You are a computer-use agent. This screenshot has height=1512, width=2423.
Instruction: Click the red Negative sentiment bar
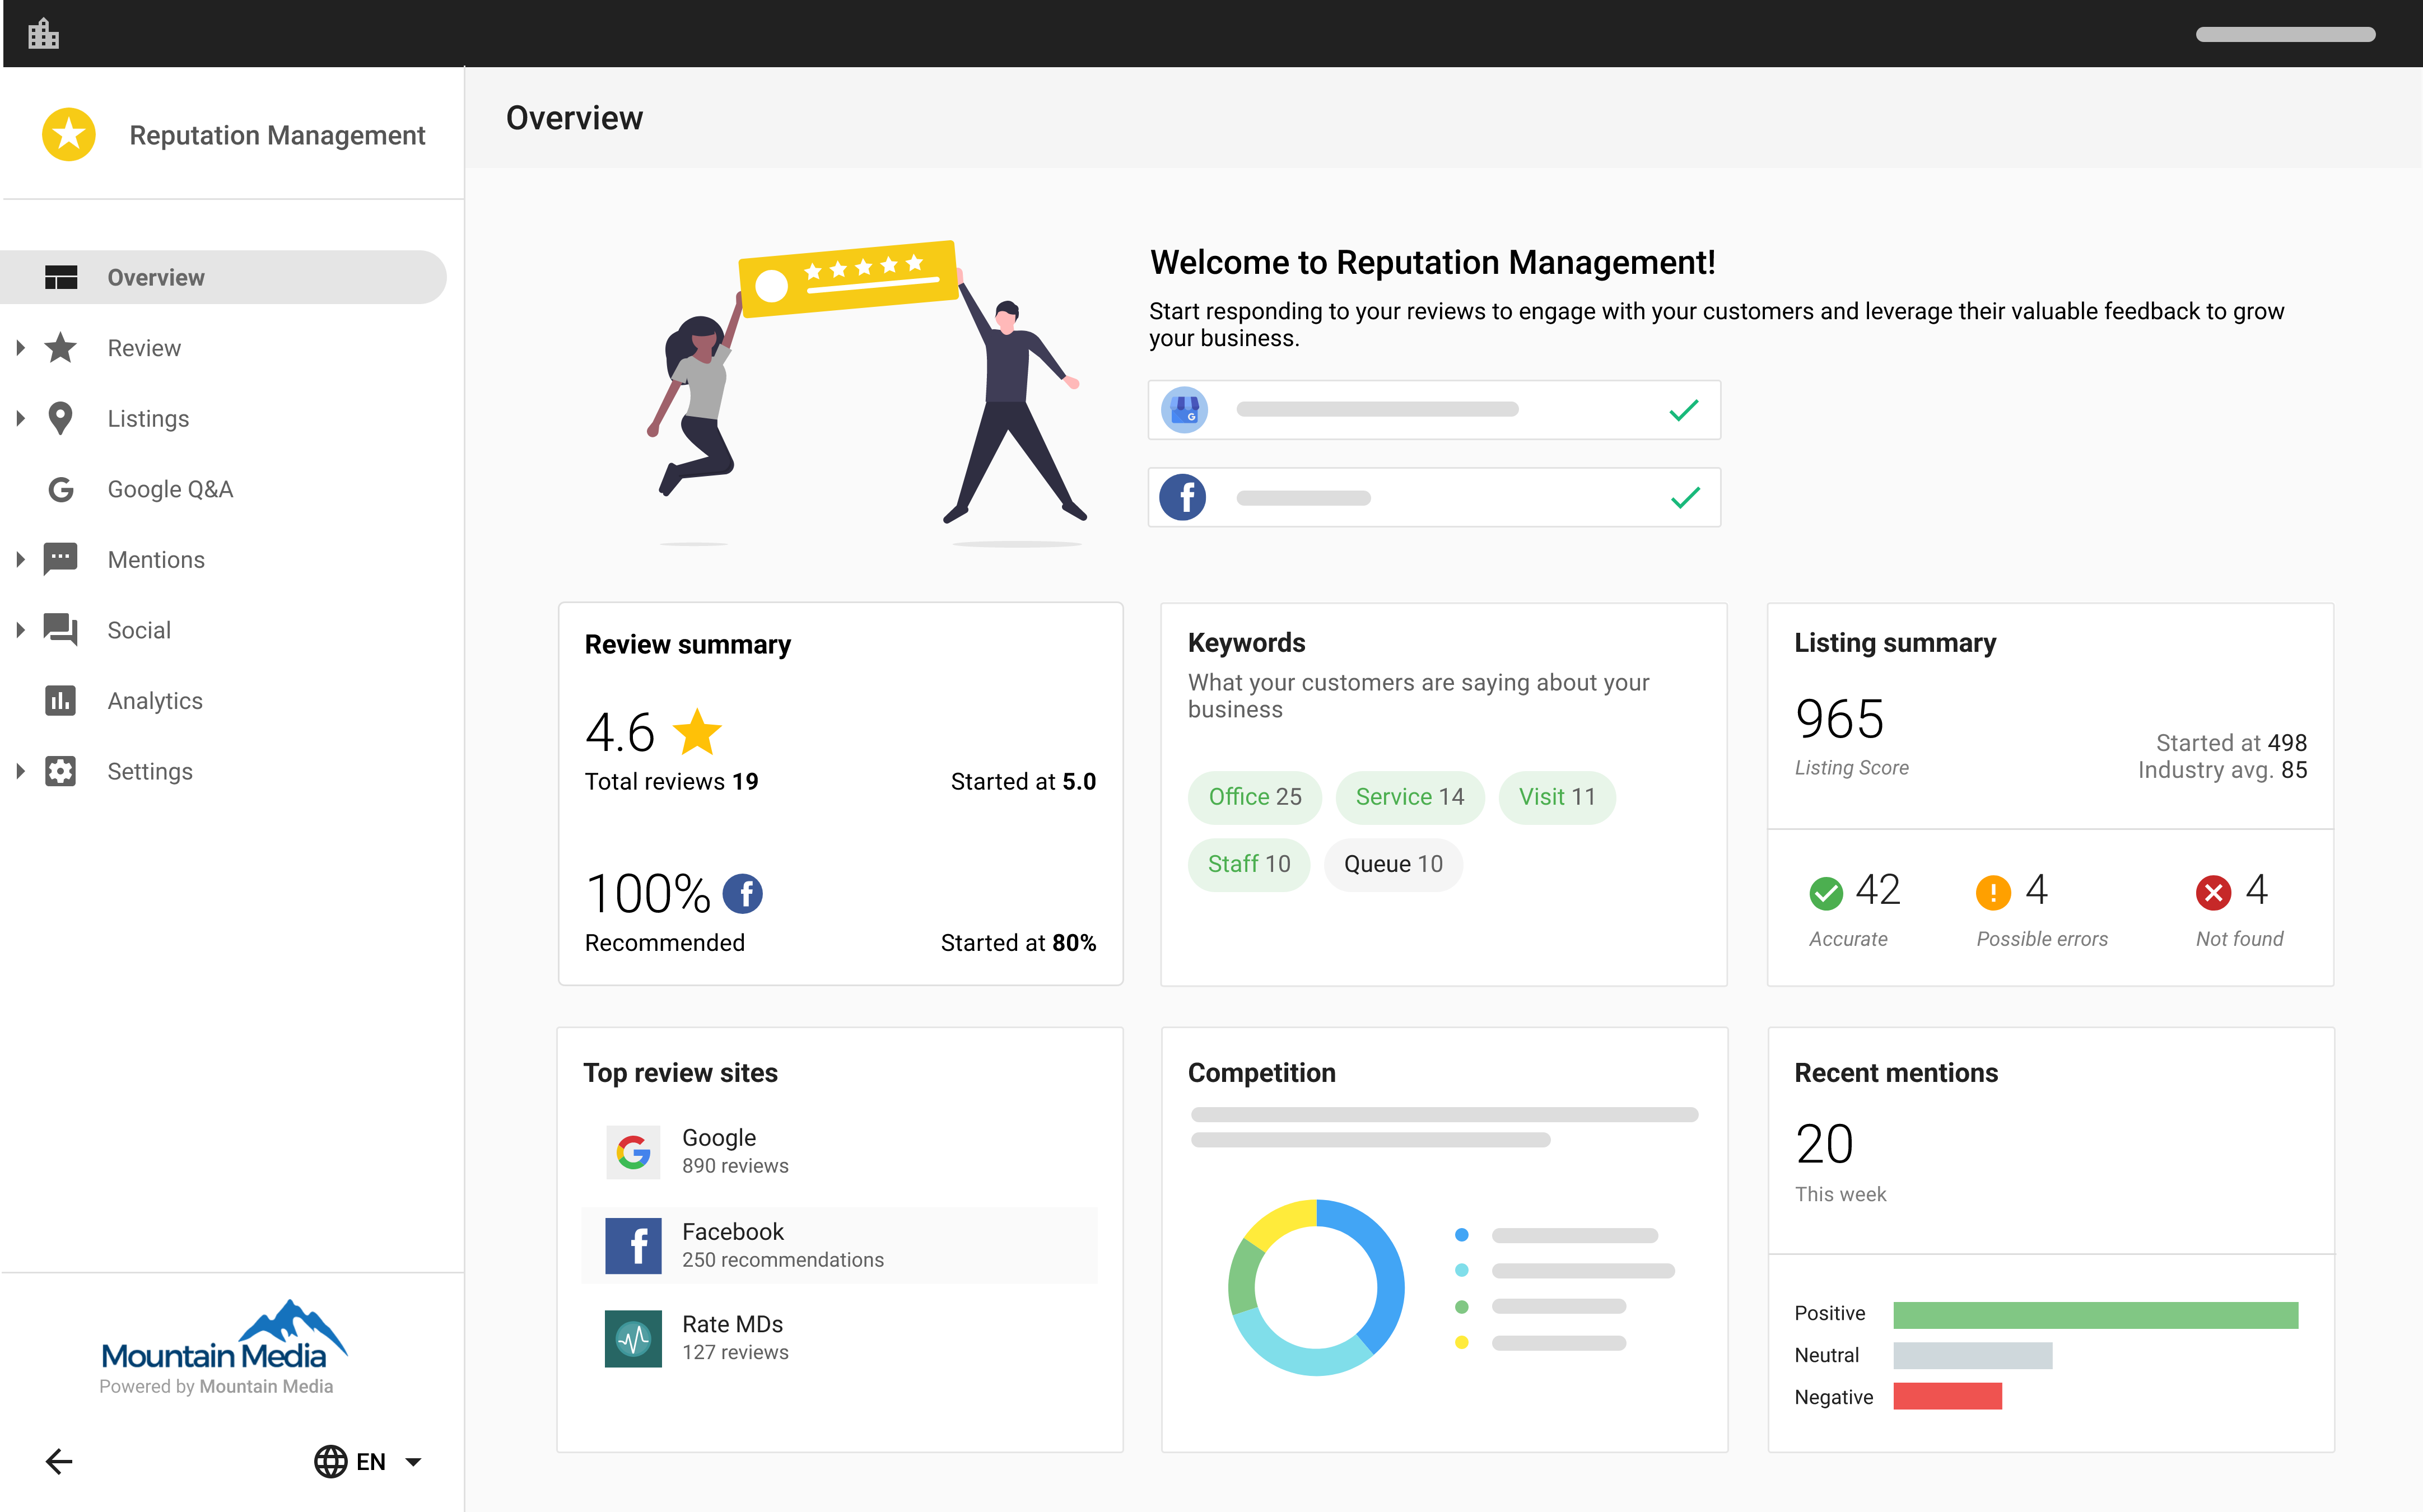click(1947, 1396)
